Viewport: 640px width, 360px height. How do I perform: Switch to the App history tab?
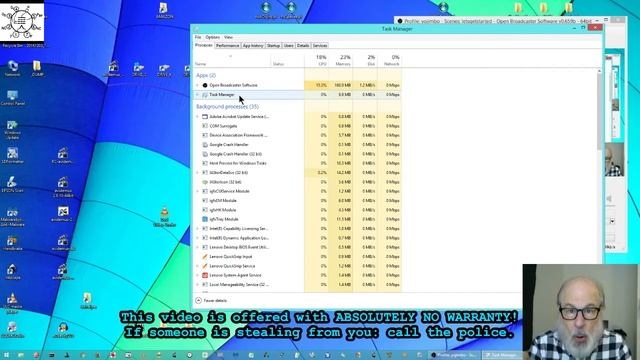point(253,46)
